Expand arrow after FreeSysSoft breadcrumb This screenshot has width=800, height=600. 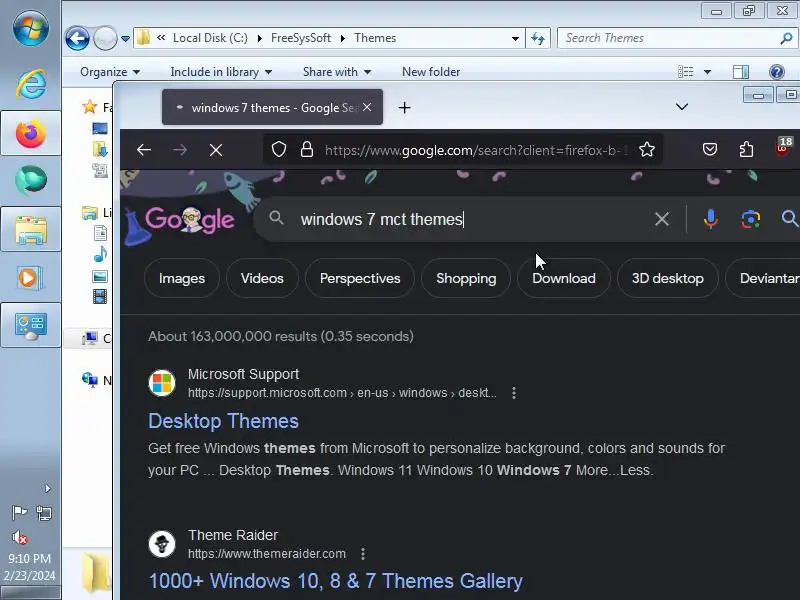(342, 38)
